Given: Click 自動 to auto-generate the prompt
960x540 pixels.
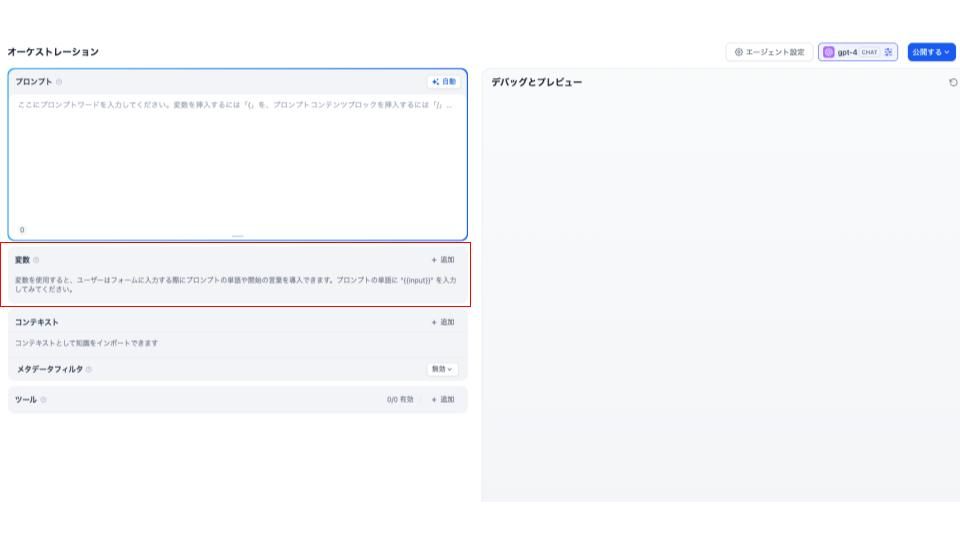Looking at the screenshot, I should click(443, 82).
